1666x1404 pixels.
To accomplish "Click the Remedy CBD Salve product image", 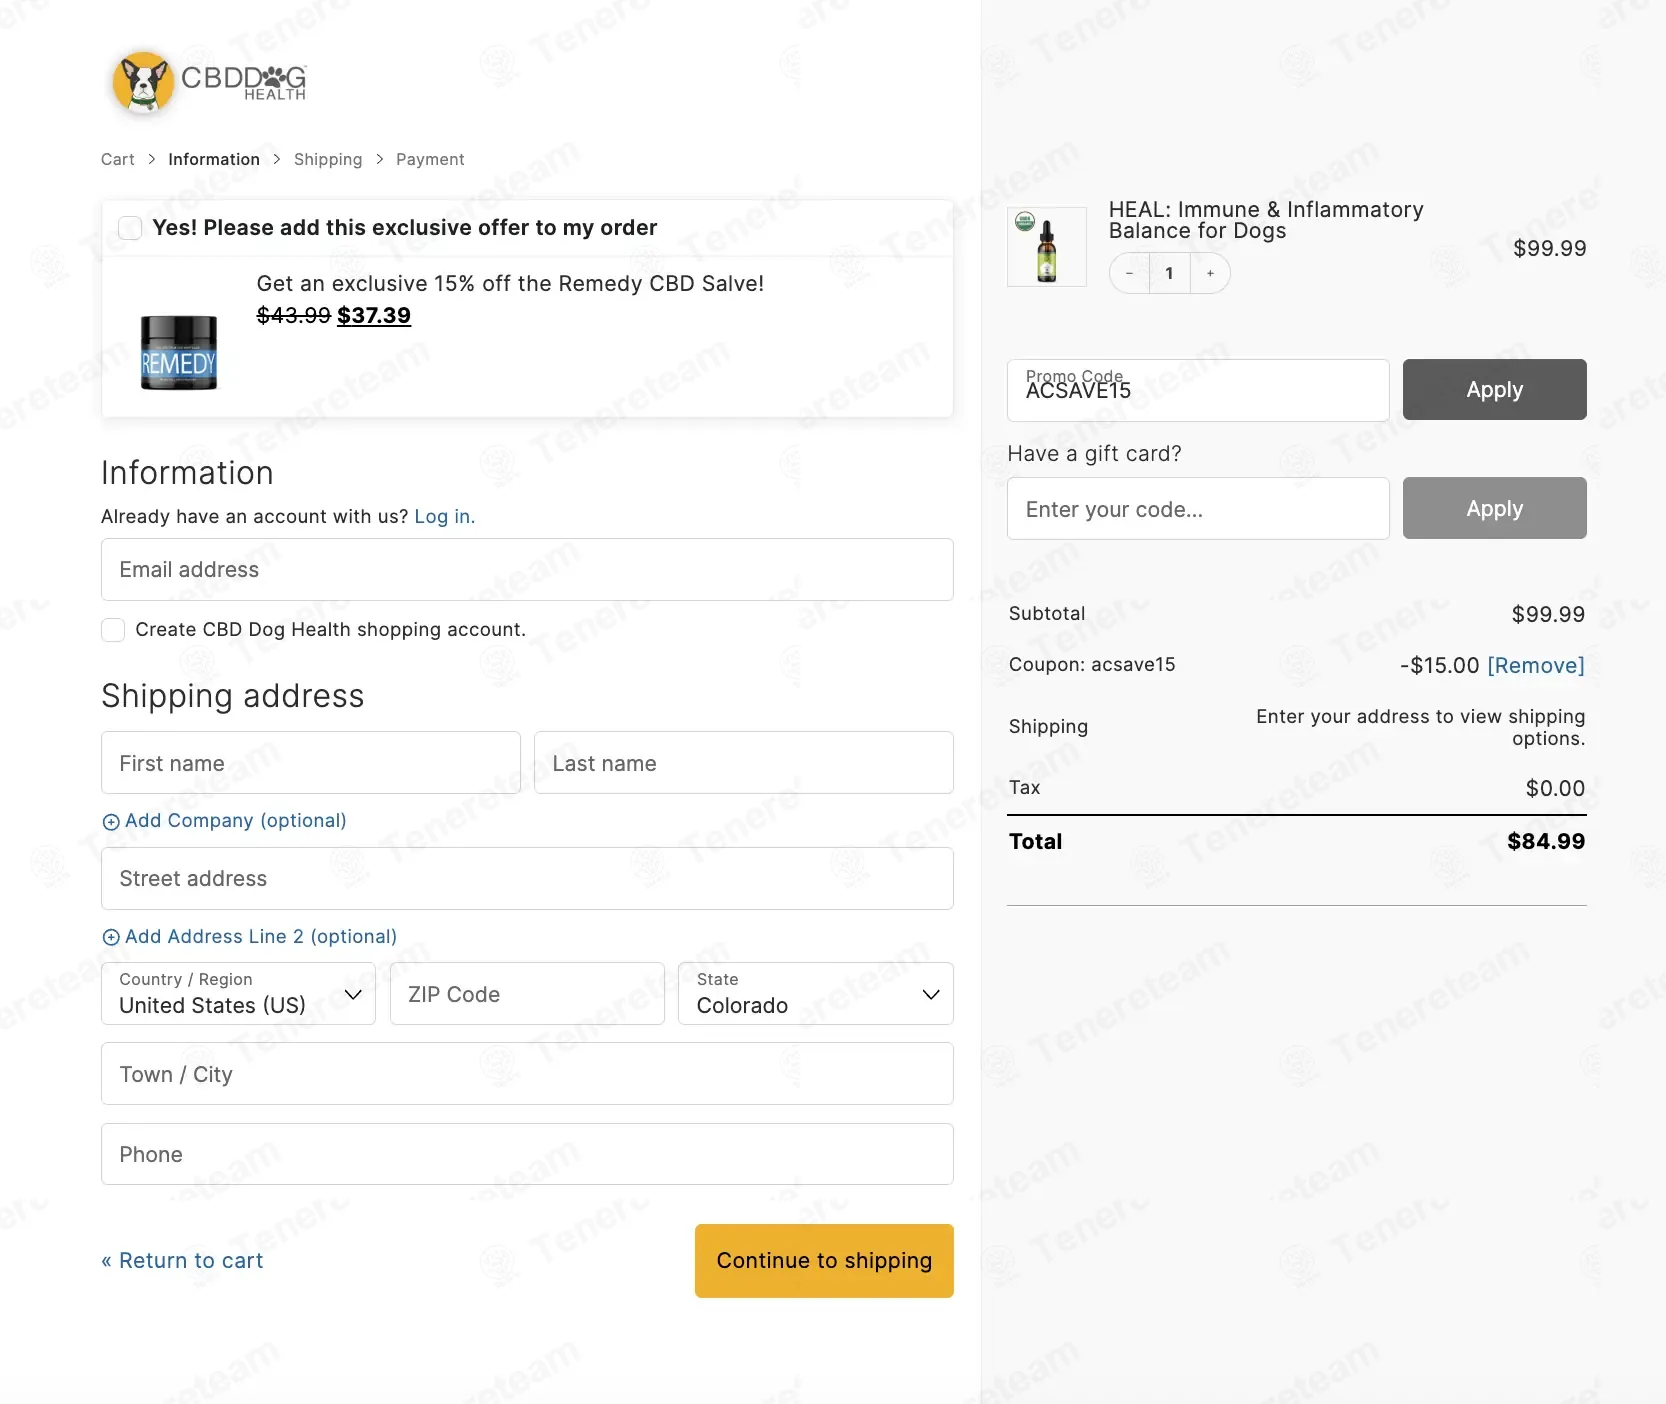I will point(179,352).
